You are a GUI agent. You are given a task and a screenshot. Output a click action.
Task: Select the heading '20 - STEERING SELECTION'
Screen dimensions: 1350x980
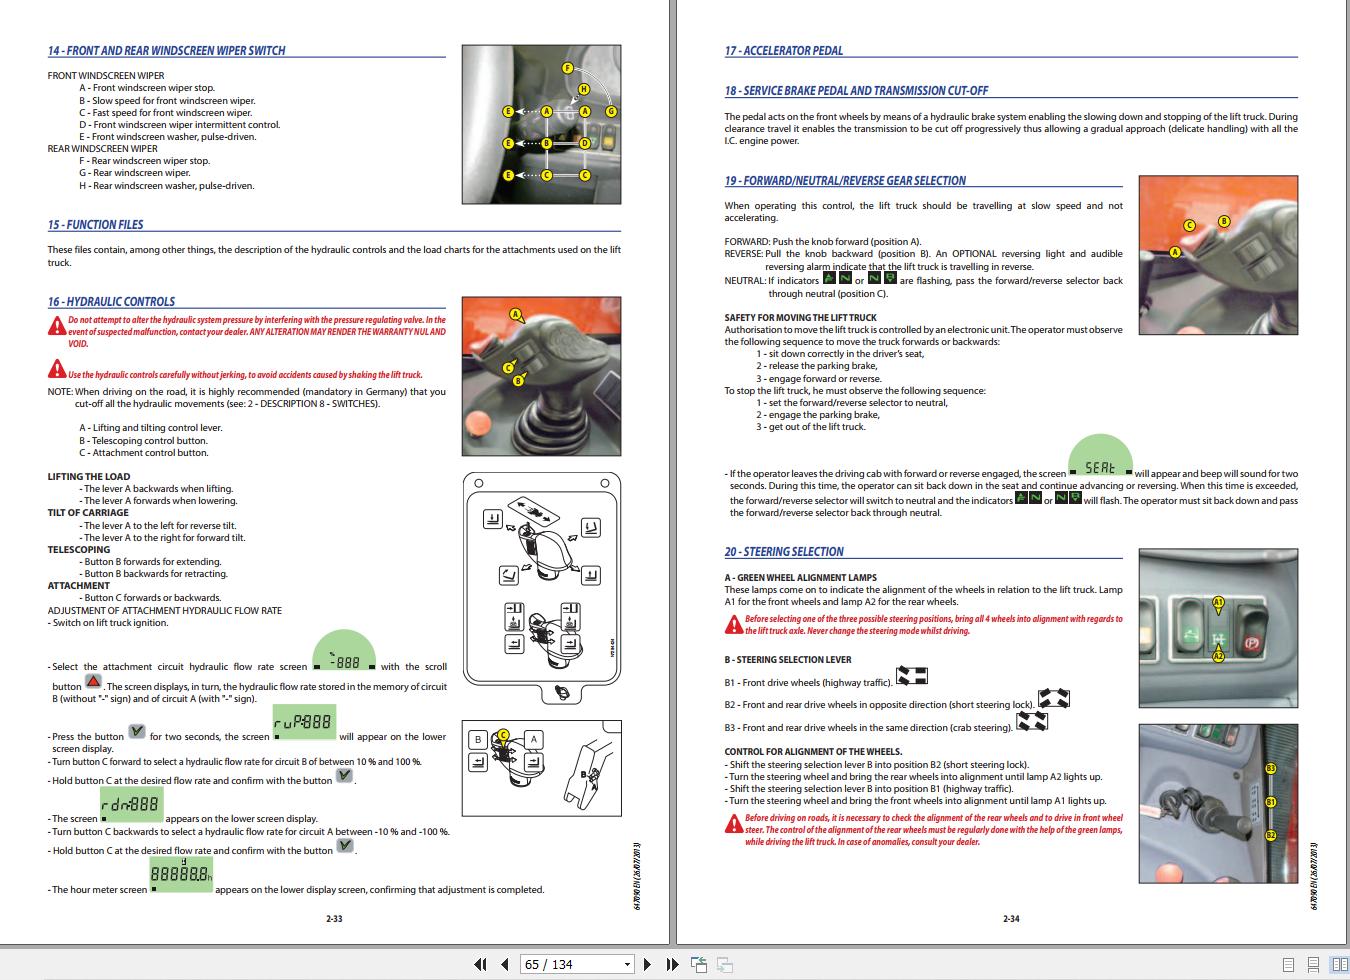pyautogui.click(x=783, y=551)
